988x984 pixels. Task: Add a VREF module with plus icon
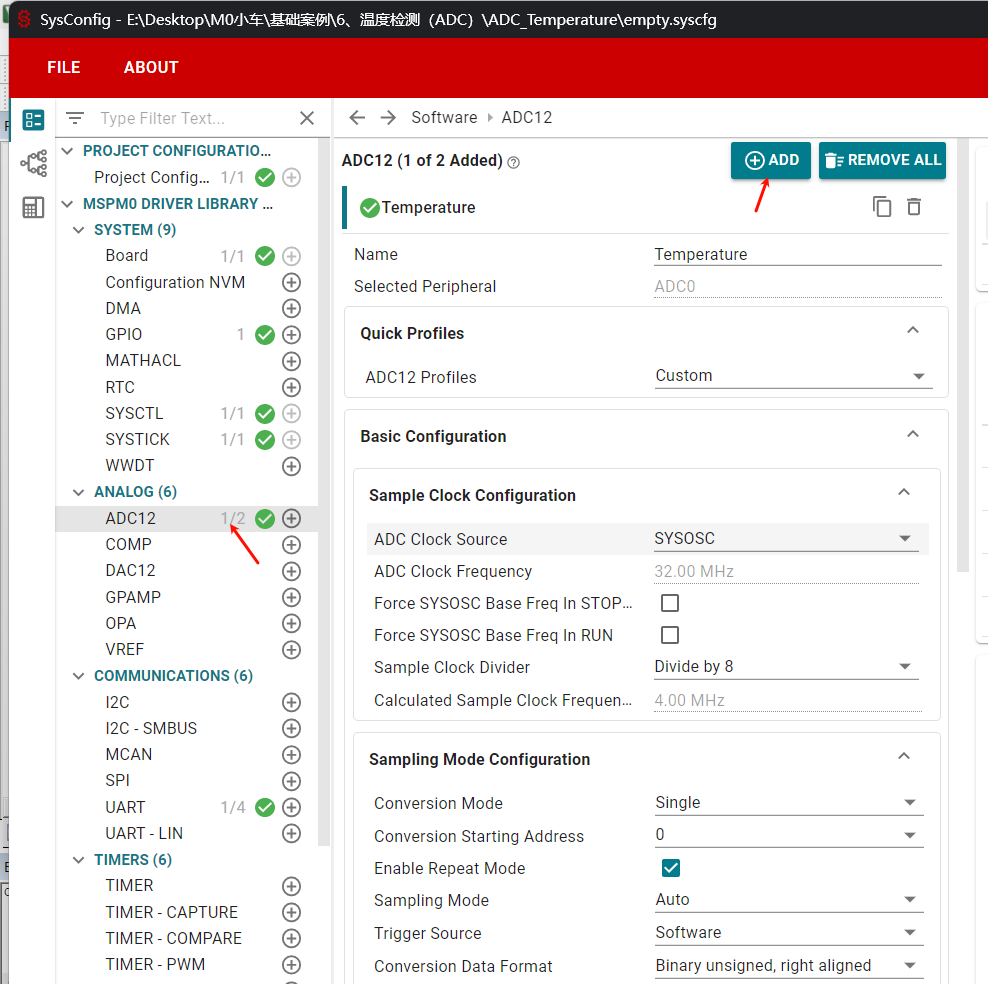(x=291, y=649)
